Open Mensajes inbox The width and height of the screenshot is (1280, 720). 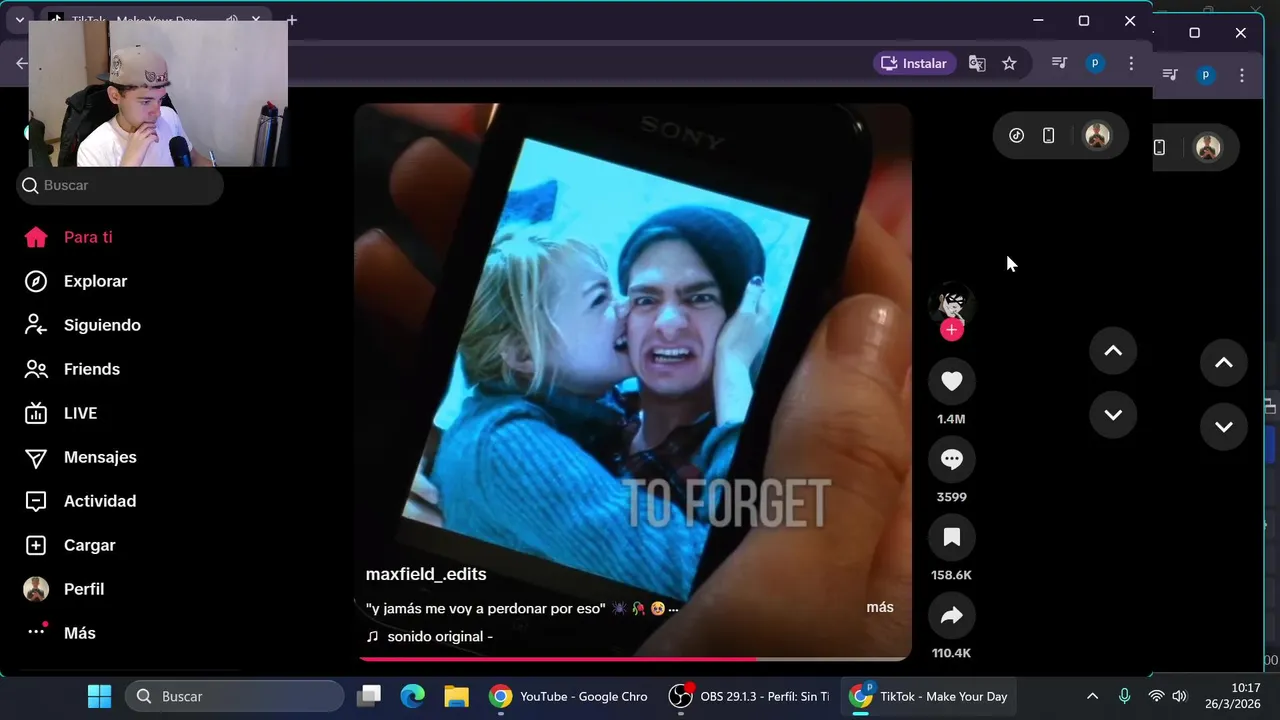coord(79,457)
